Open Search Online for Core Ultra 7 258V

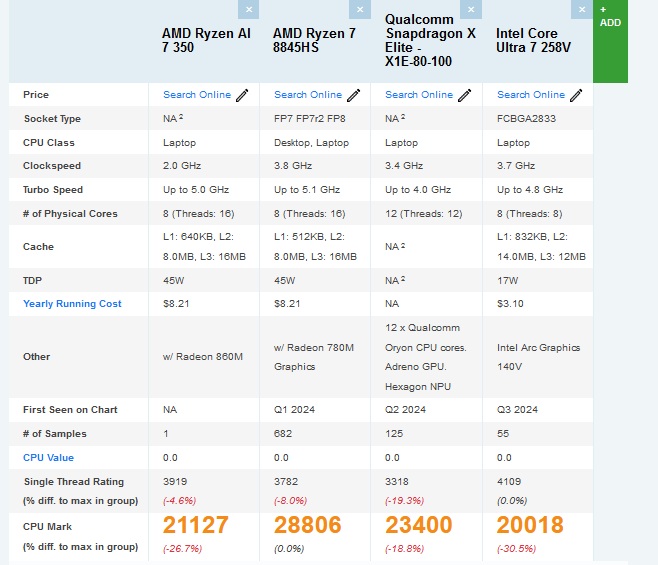(531, 95)
